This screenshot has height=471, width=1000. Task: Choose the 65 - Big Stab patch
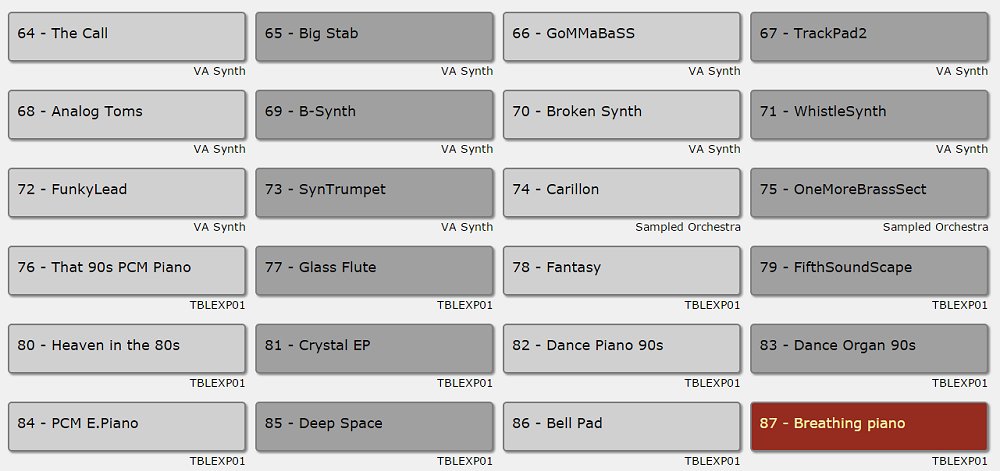[x=374, y=37]
